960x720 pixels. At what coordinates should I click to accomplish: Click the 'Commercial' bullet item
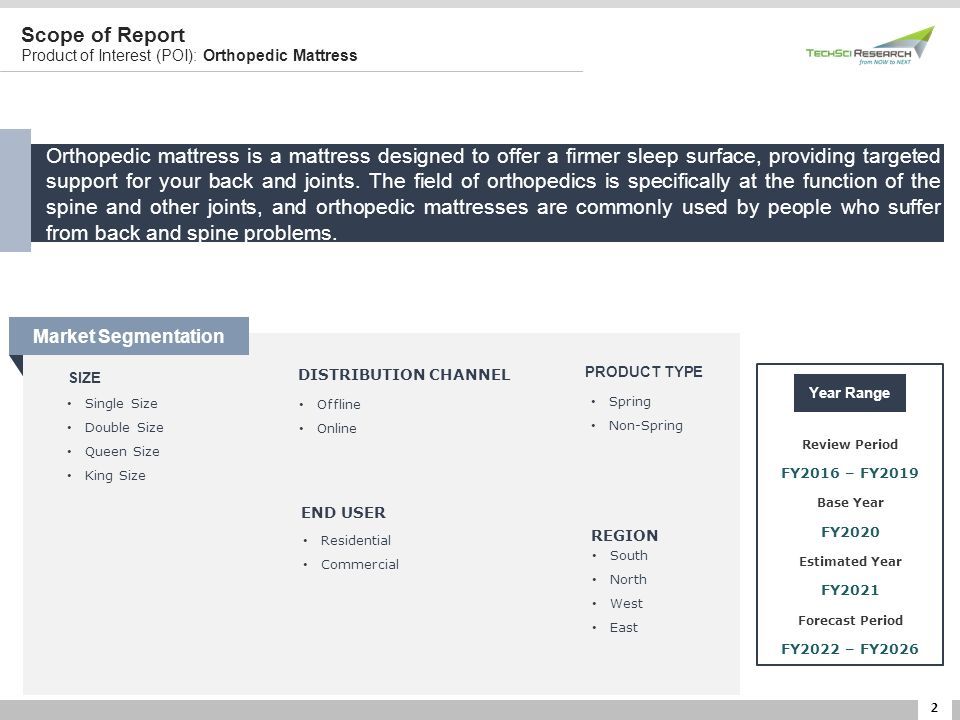(360, 564)
